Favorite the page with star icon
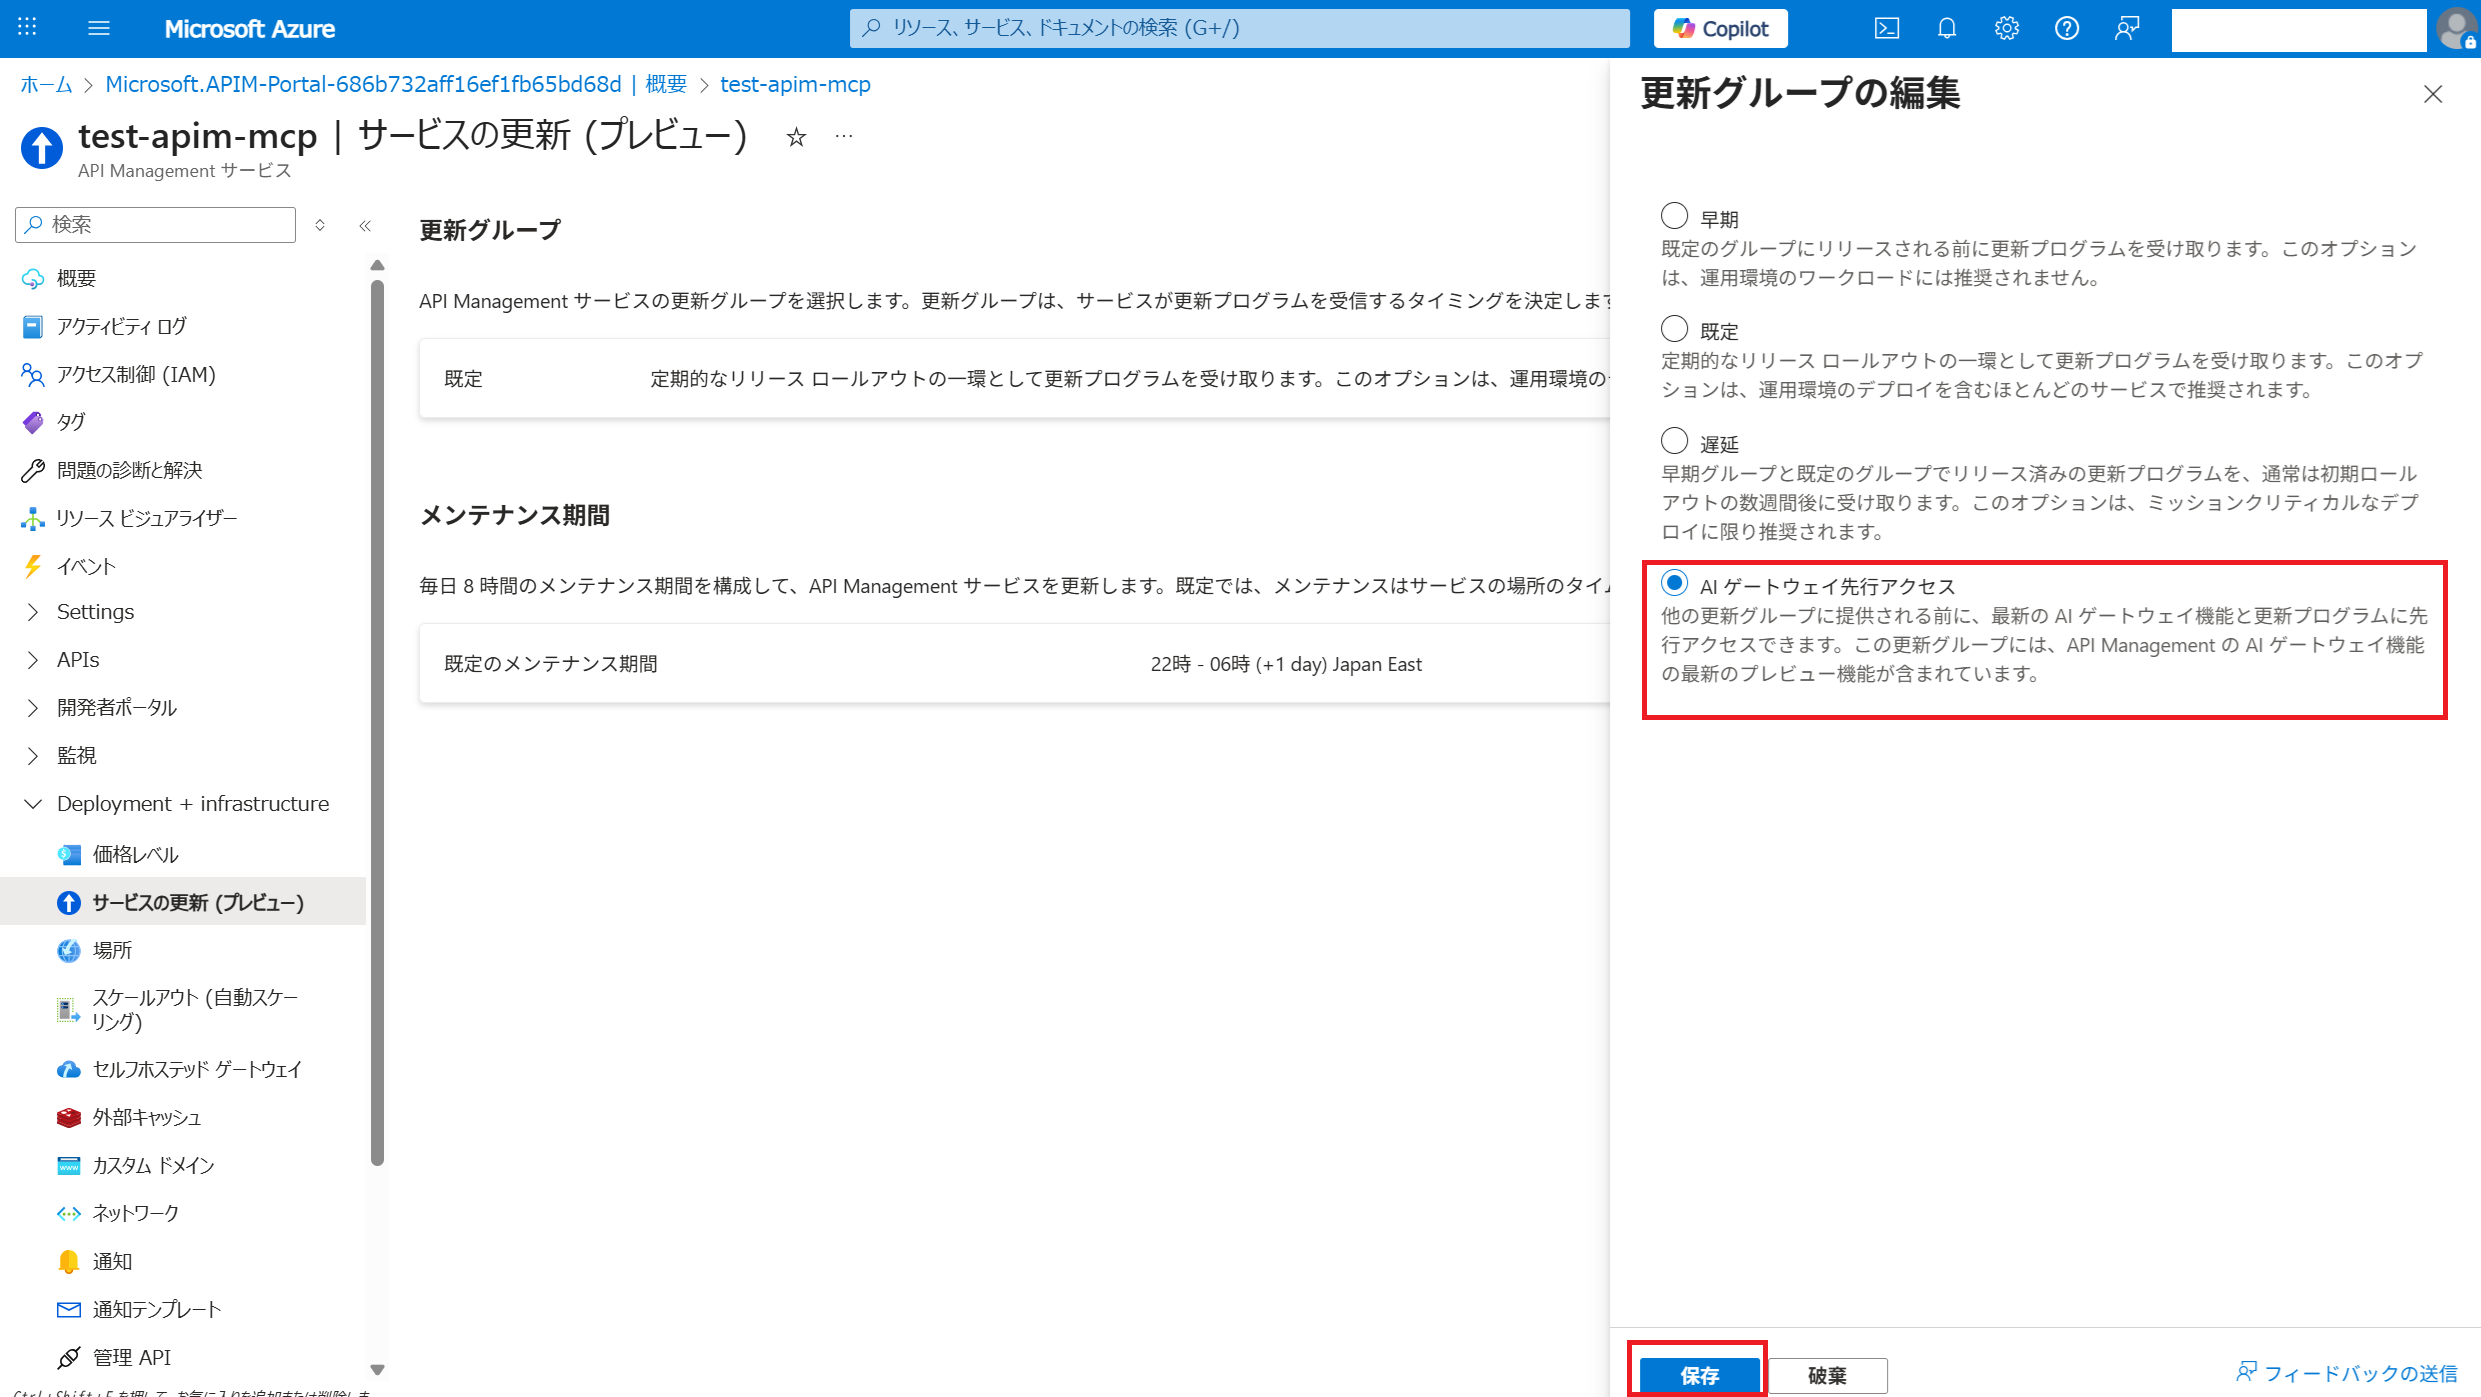The width and height of the screenshot is (2481, 1397). click(x=796, y=137)
